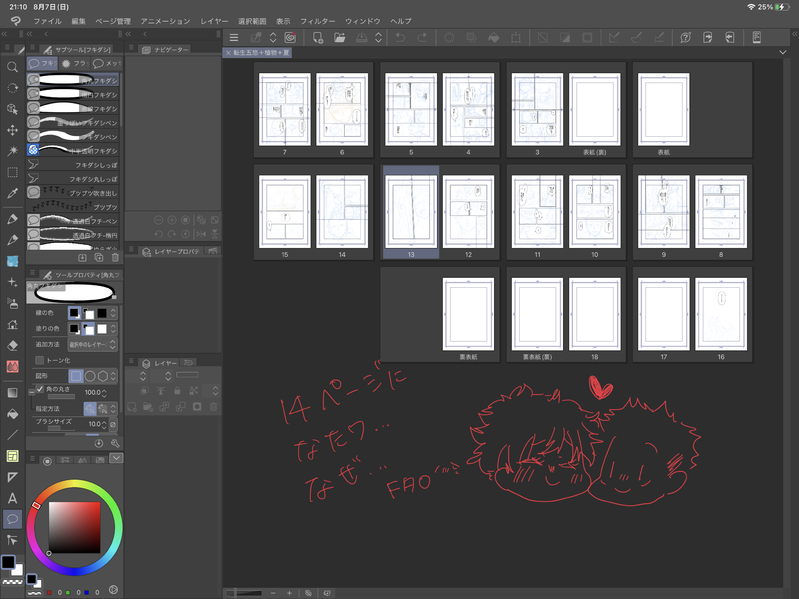Delete sub tool with trash icon

115,258
